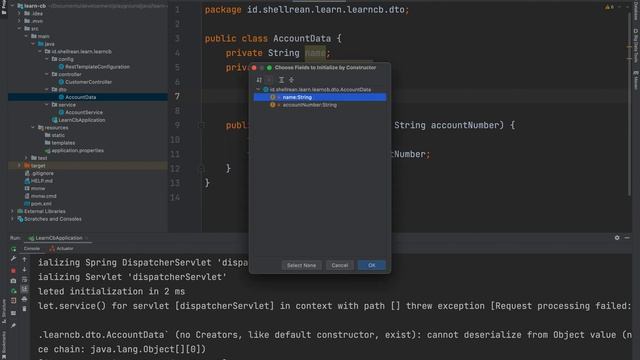Open the Bookmarks tool window tab
The width and height of the screenshot is (640, 360).
tap(4, 346)
